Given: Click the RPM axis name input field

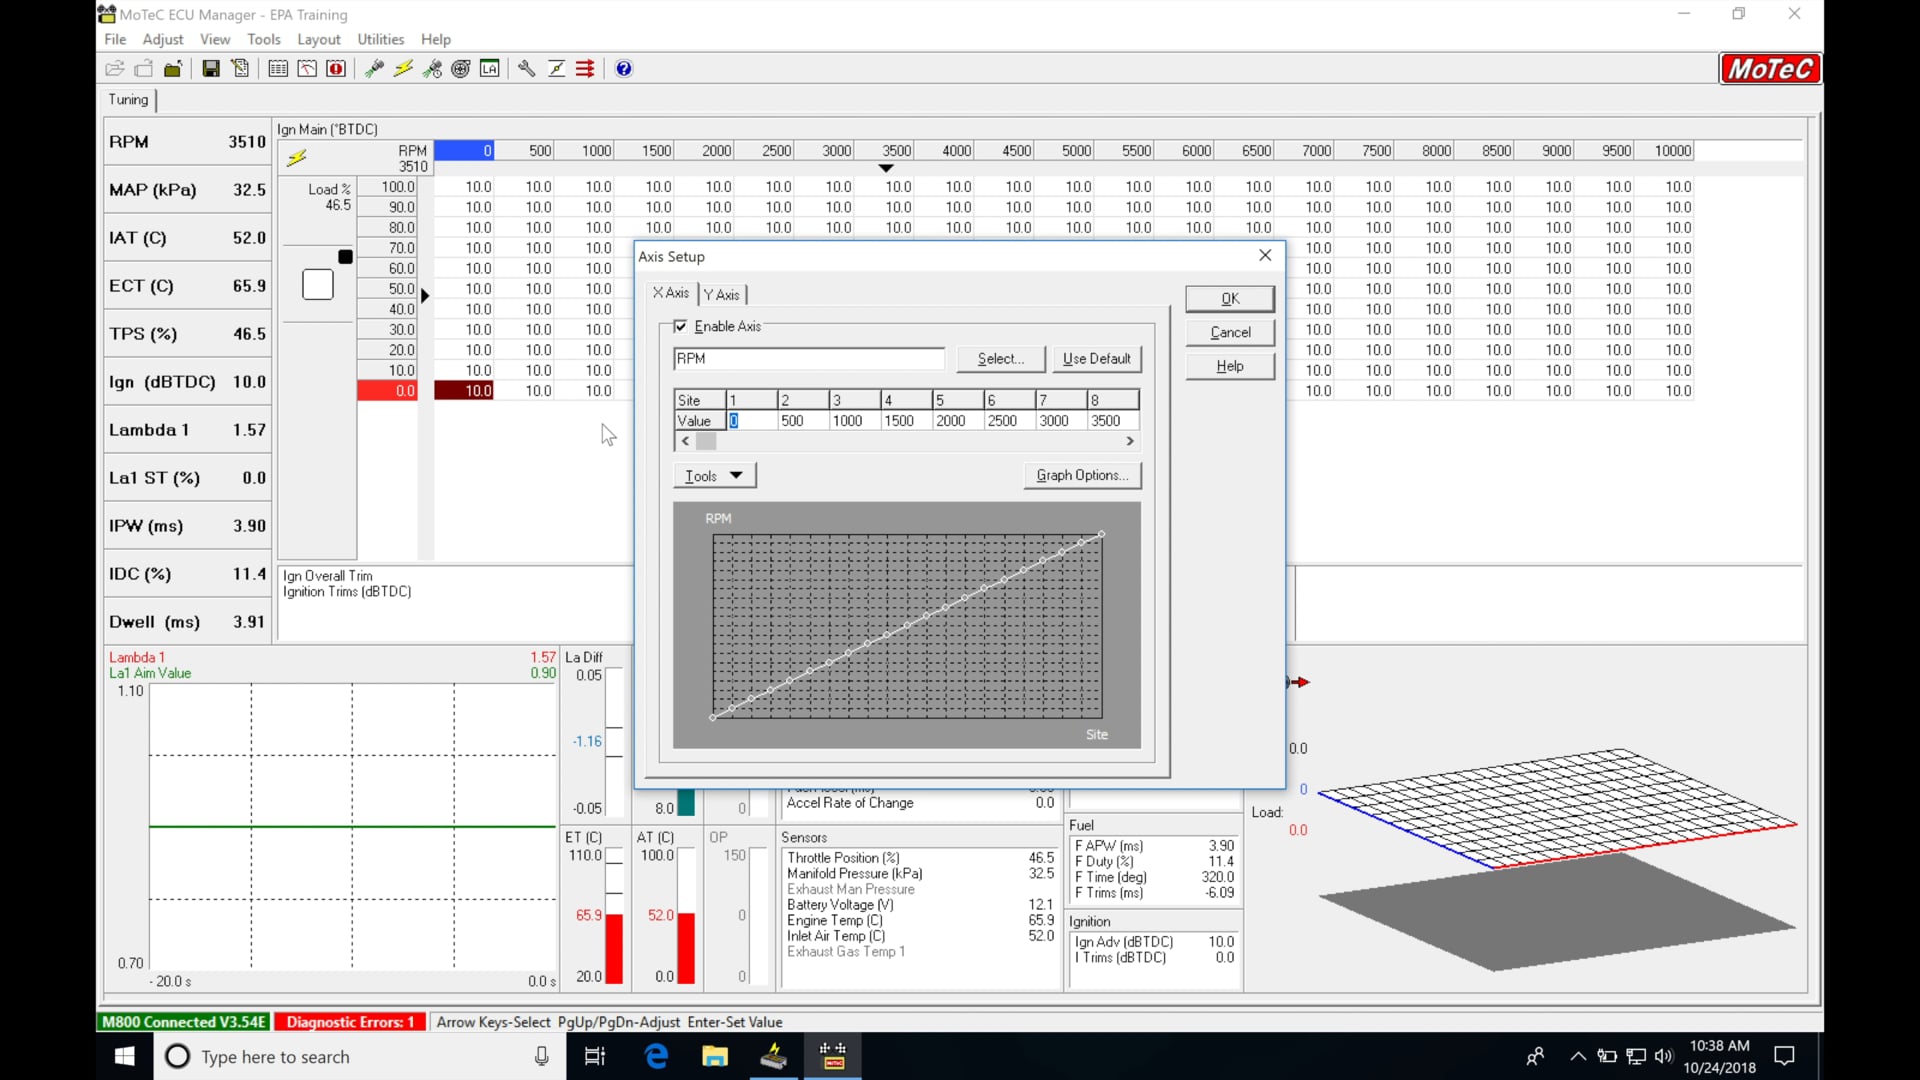Looking at the screenshot, I should click(x=808, y=358).
